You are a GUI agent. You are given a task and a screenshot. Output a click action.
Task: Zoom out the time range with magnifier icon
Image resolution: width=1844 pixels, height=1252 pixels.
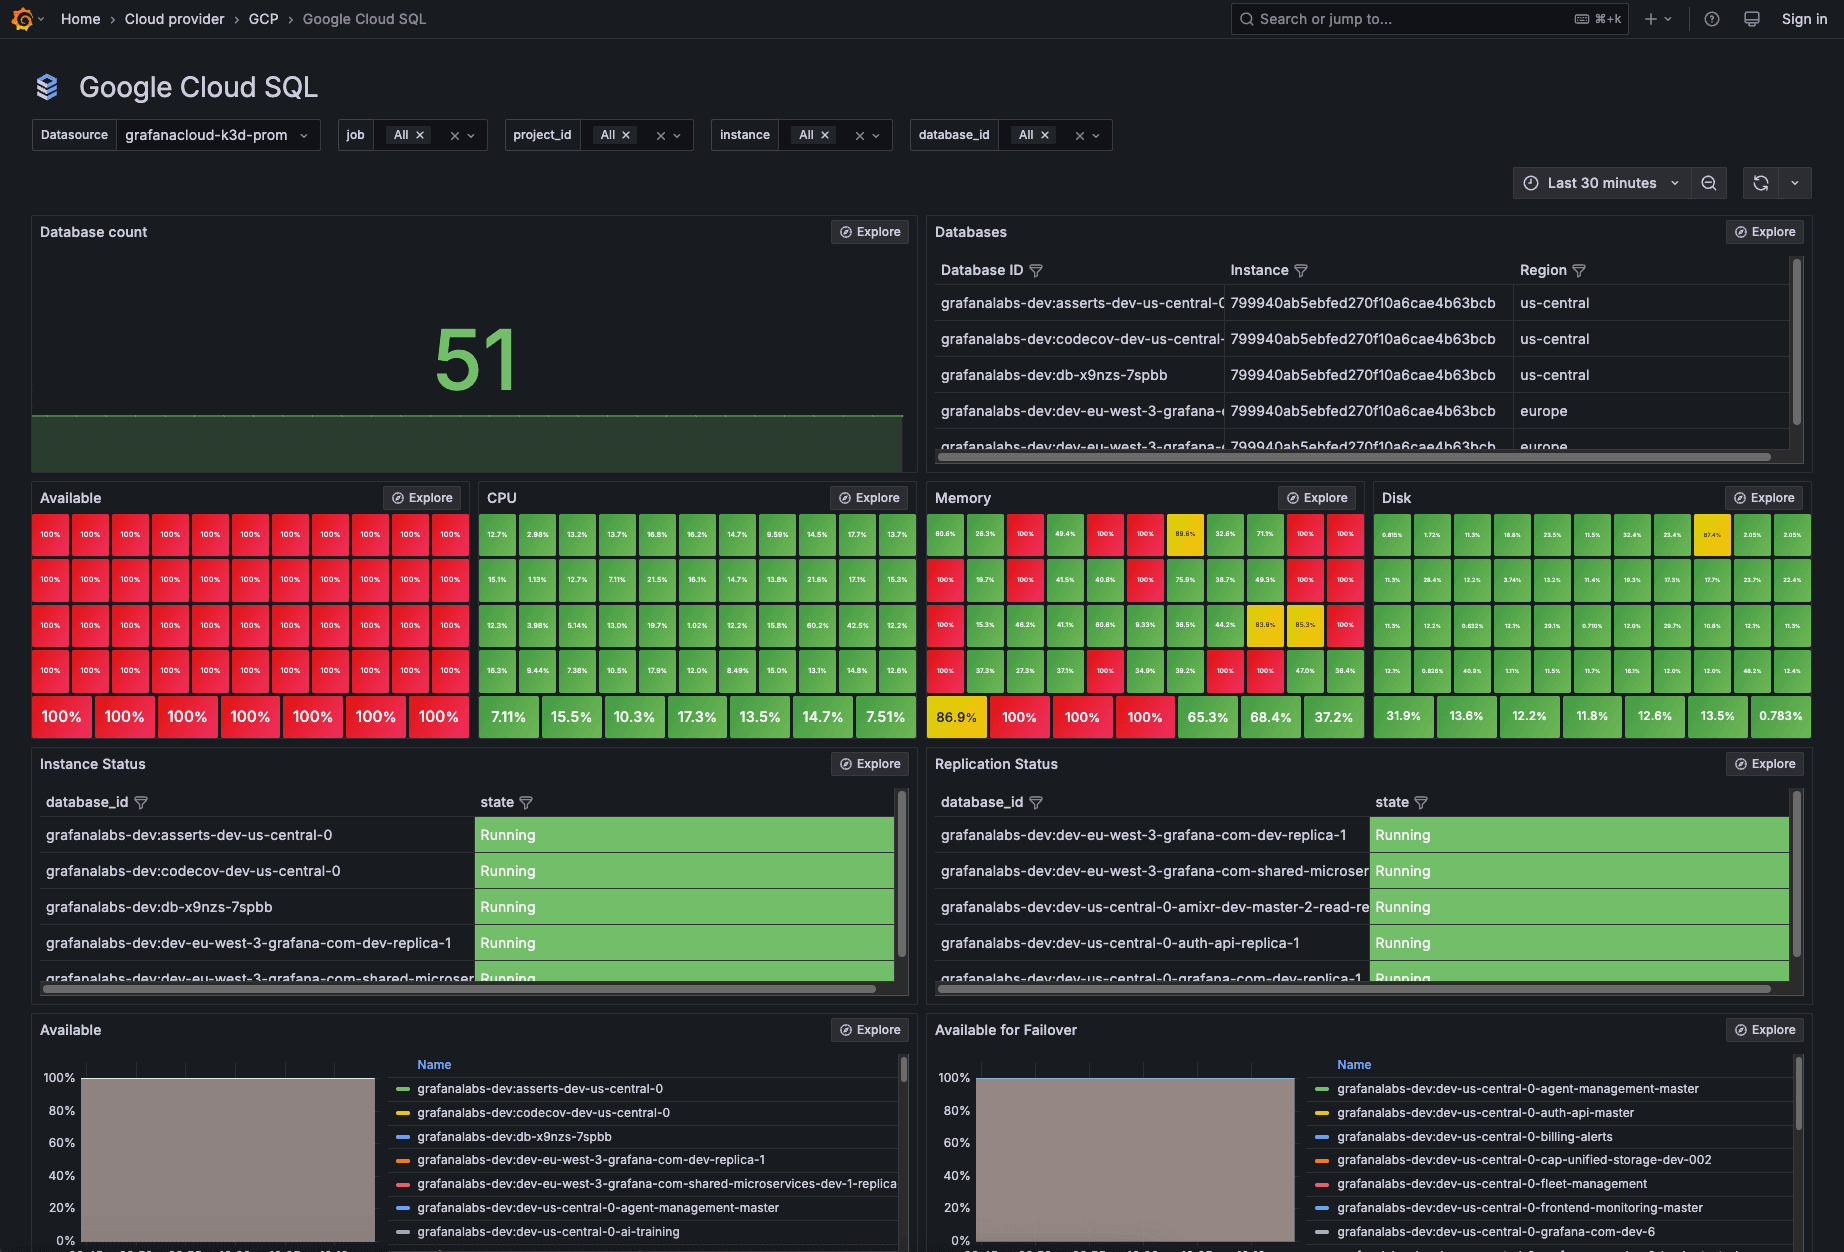[1709, 183]
